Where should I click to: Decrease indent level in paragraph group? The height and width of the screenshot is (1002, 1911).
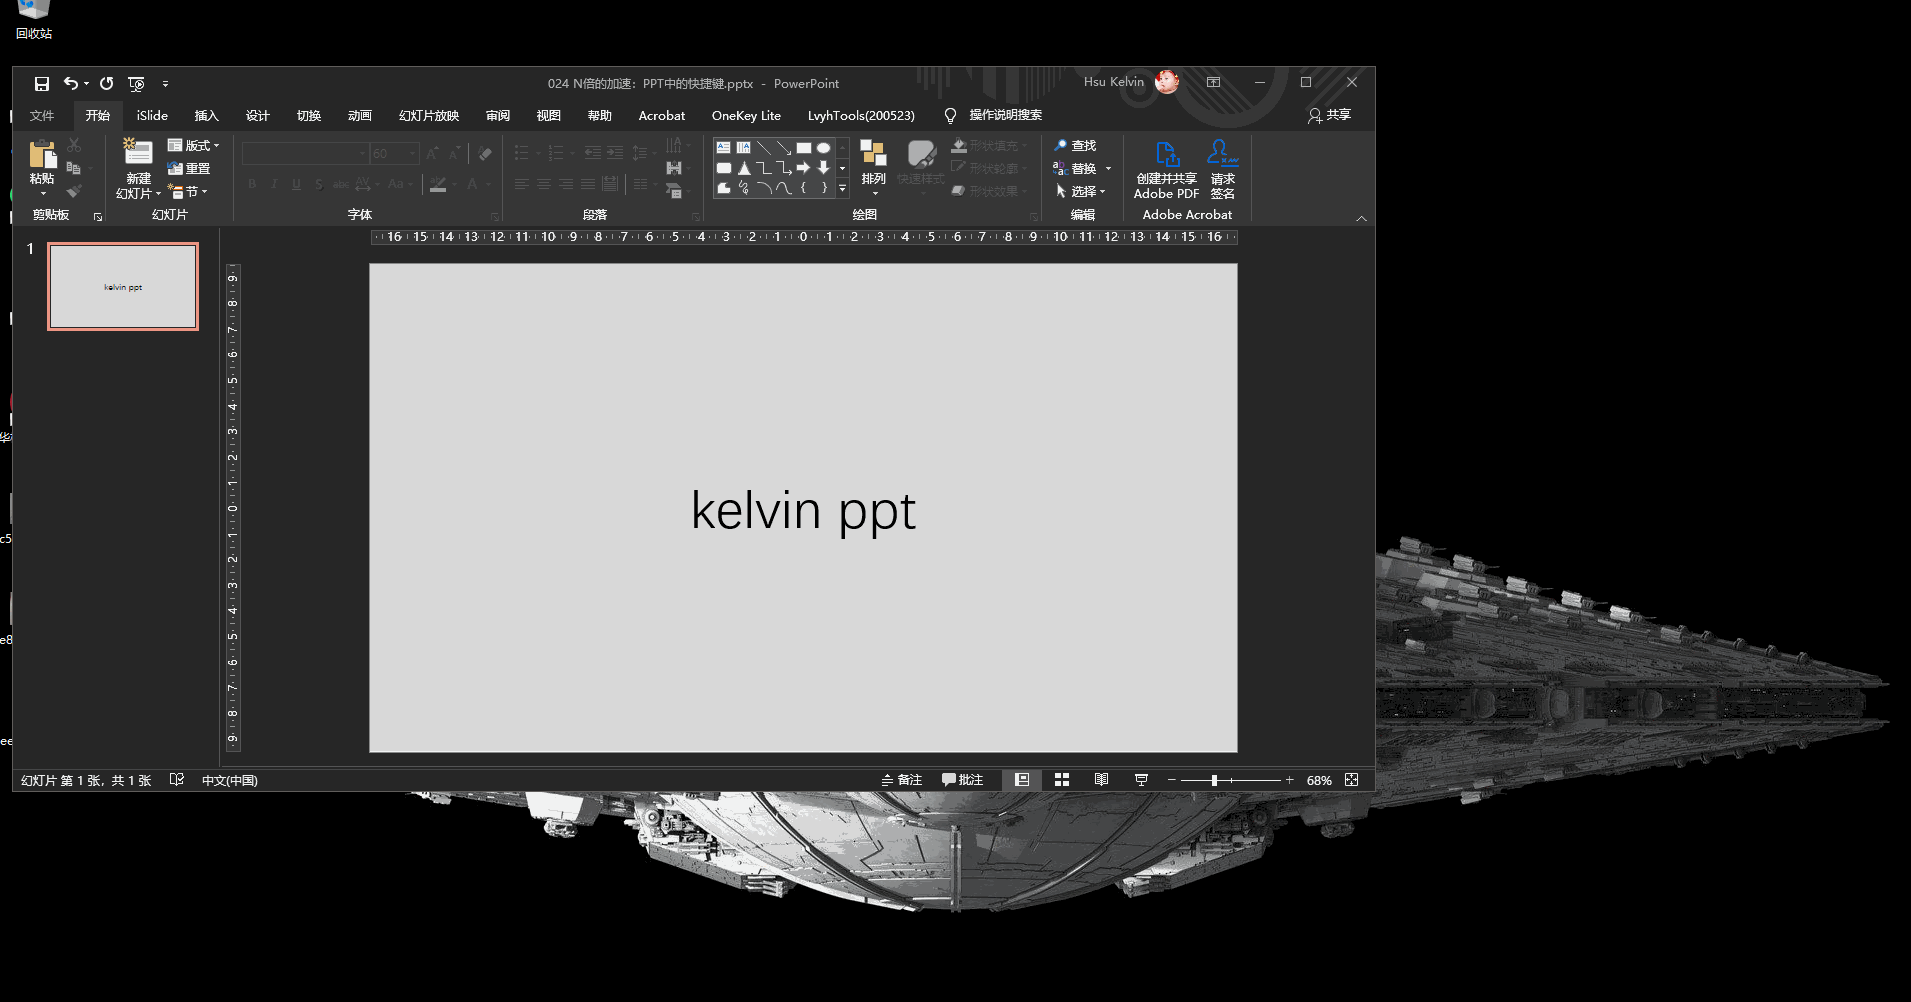592,153
